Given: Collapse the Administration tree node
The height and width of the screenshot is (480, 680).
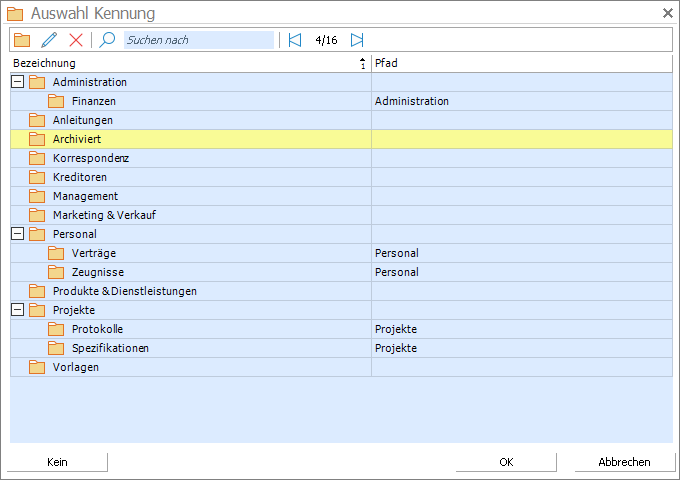Looking at the screenshot, I should coord(17,82).
